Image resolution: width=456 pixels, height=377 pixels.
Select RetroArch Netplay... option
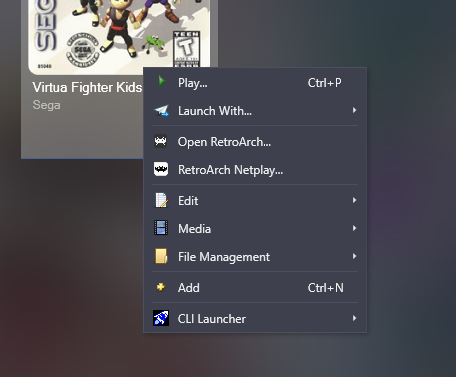[255, 170]
